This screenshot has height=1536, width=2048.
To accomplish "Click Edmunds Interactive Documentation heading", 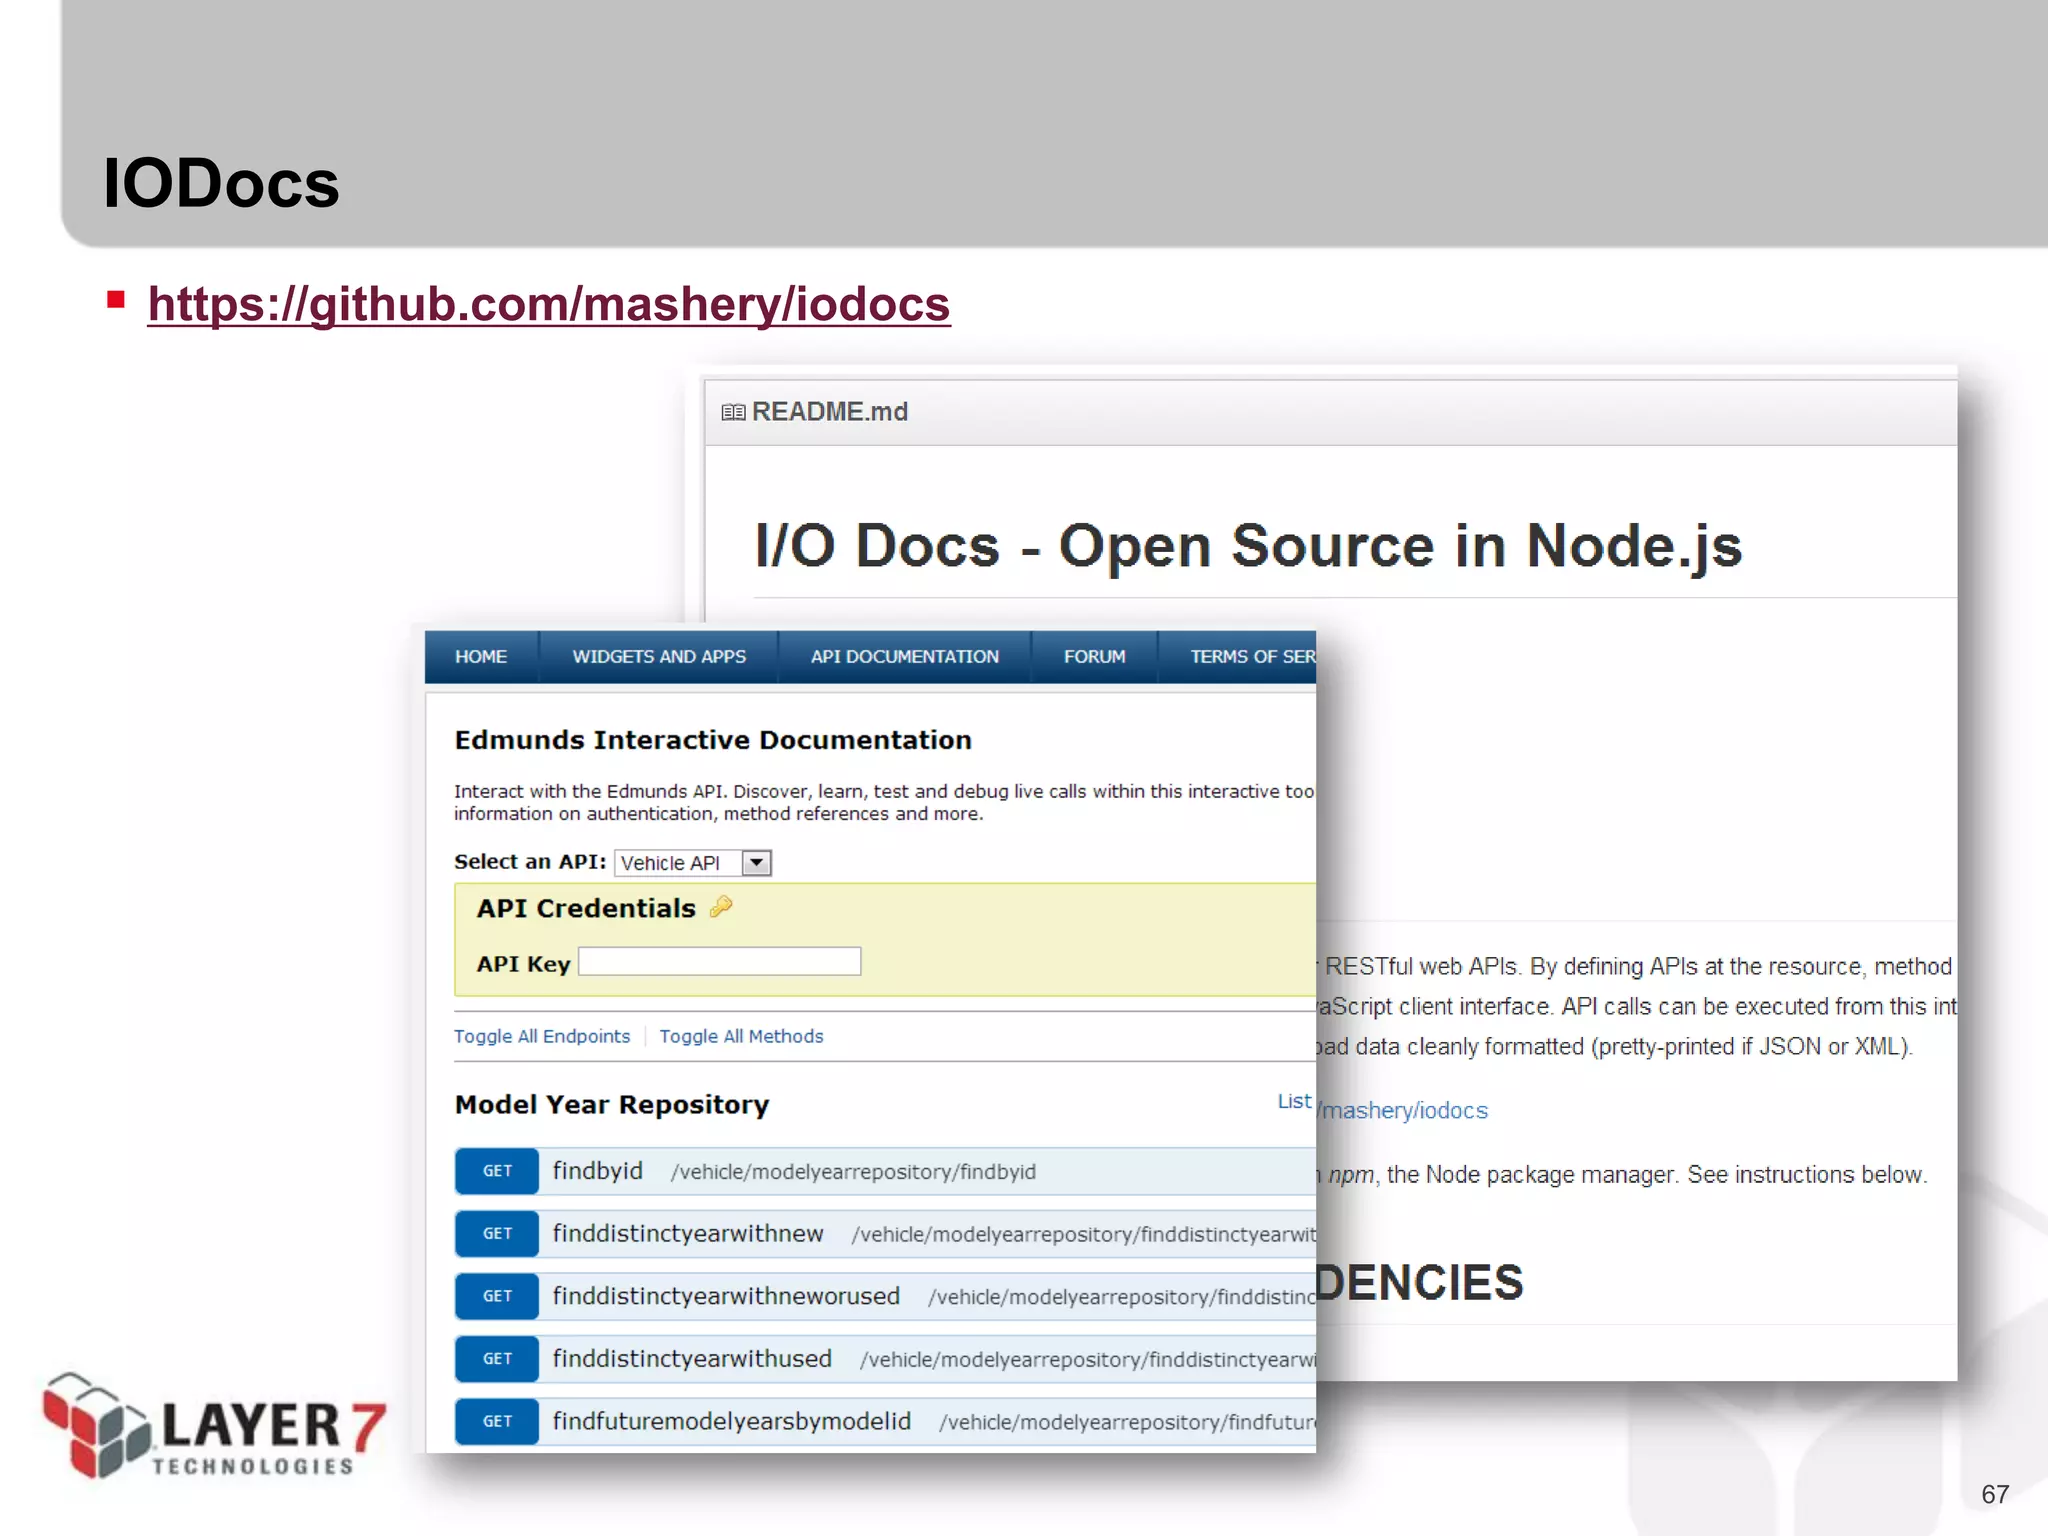I will (x=713, y=740).
